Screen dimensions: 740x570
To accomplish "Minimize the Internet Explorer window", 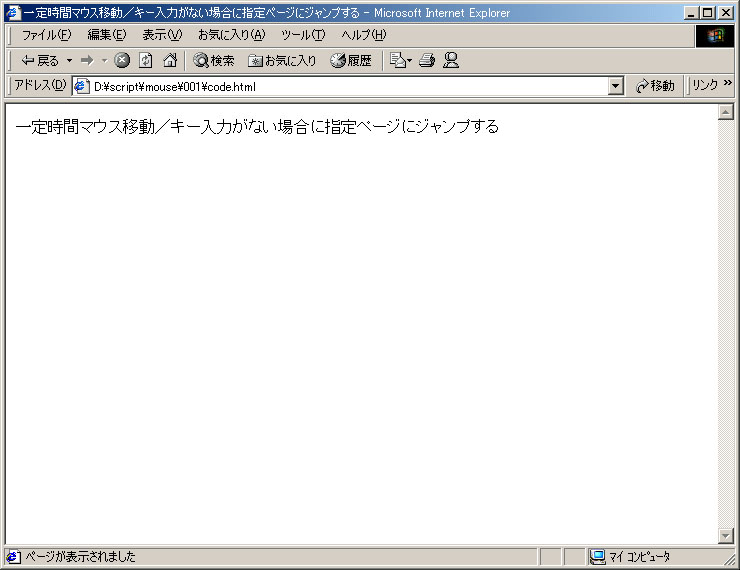I will point(691,13).
